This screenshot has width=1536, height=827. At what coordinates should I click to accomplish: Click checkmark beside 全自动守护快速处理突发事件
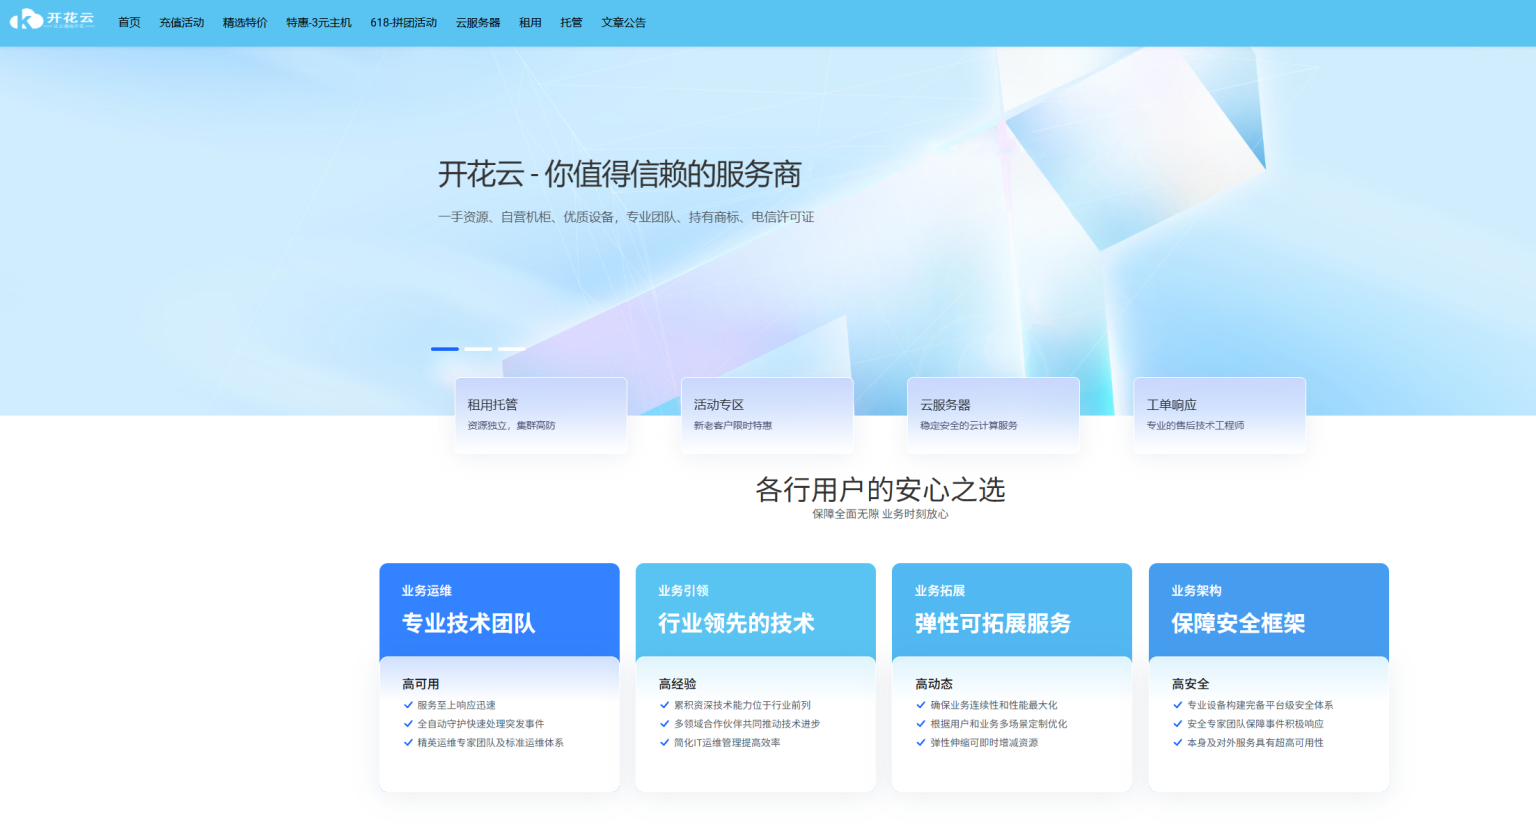[x=408, y=723]
